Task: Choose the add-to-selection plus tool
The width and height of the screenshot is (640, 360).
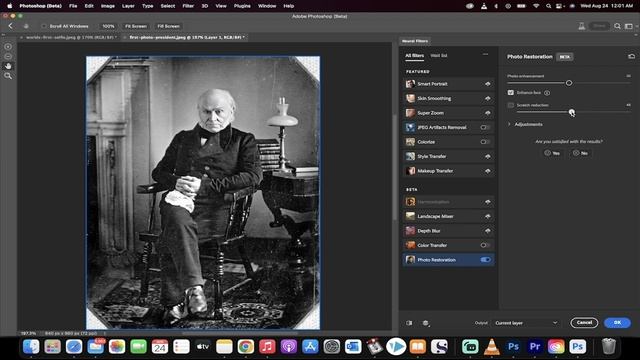Action: pyautogui.click(x=8, y=47)
